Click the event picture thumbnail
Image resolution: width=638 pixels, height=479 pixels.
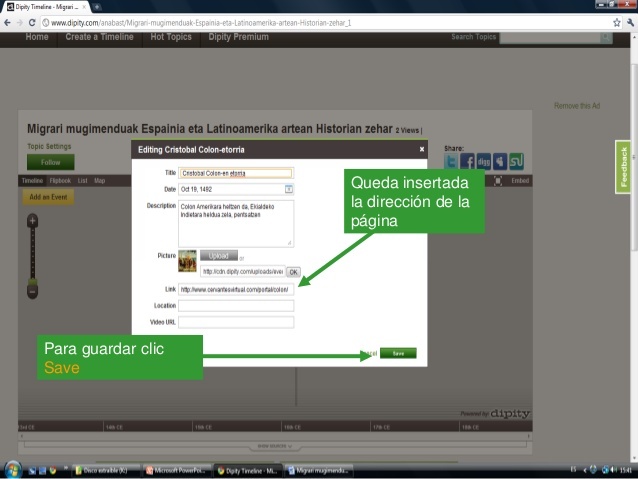(x=187, y=261)
